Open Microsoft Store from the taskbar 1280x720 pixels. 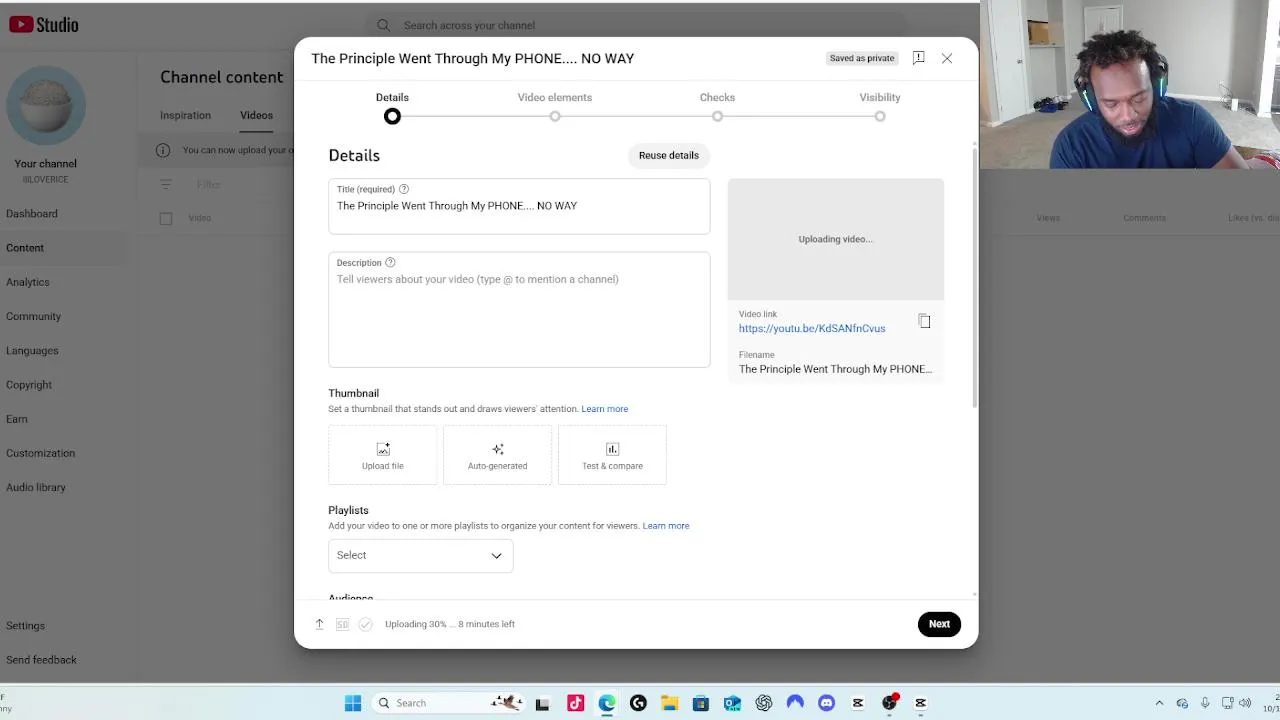(701, 703)
